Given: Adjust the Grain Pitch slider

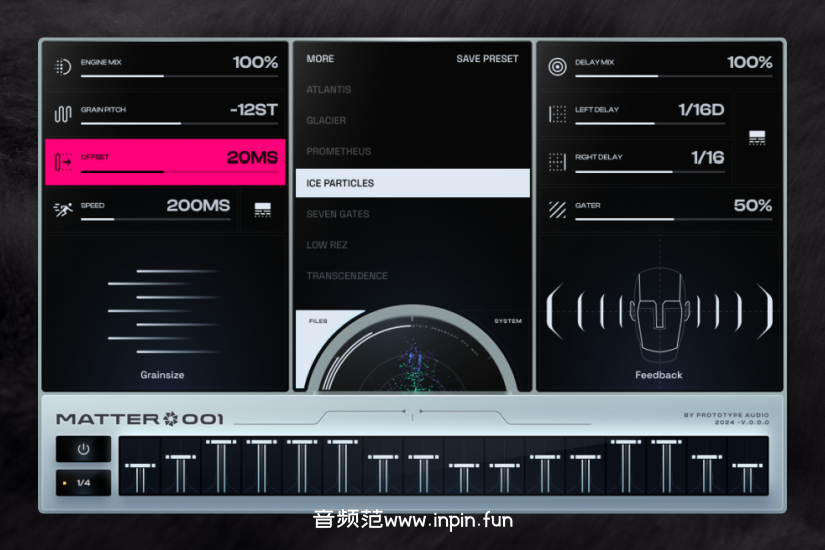Looking at the screenshot, I should tap(179, 124).
